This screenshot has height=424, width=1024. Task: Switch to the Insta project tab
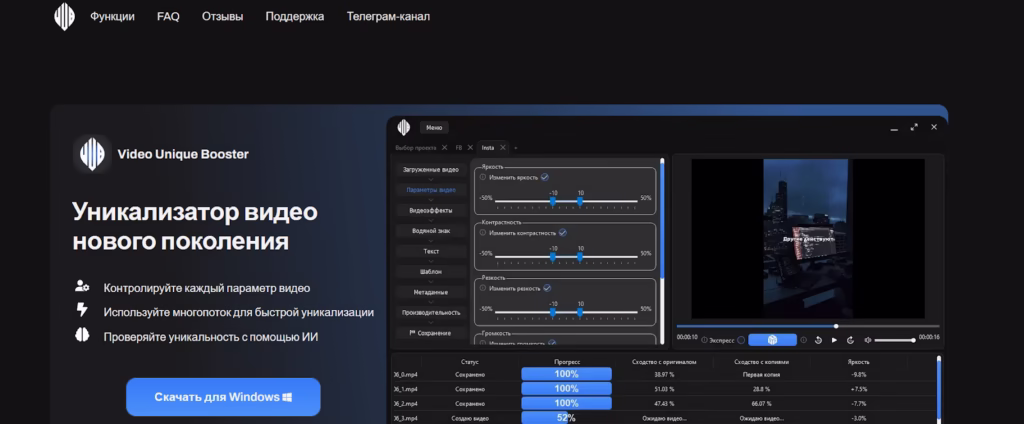pyautogui.click(x=488, y=147)
